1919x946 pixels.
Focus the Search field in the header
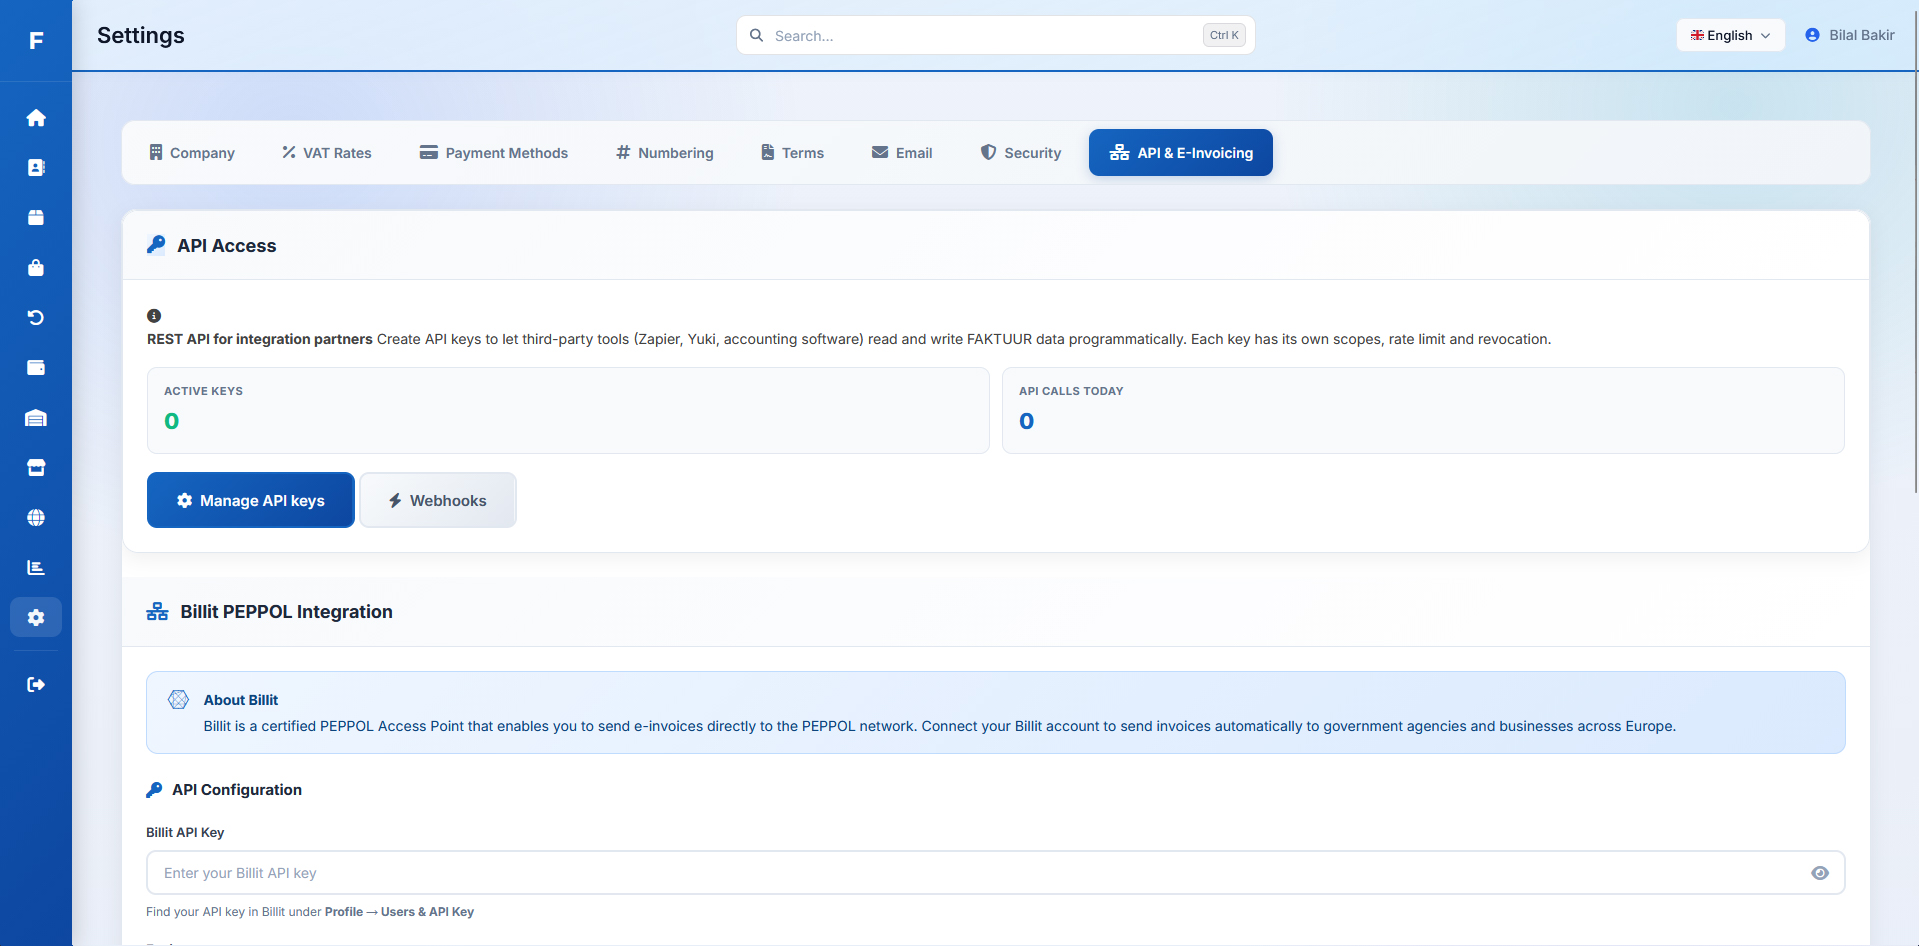pos(996,35)
